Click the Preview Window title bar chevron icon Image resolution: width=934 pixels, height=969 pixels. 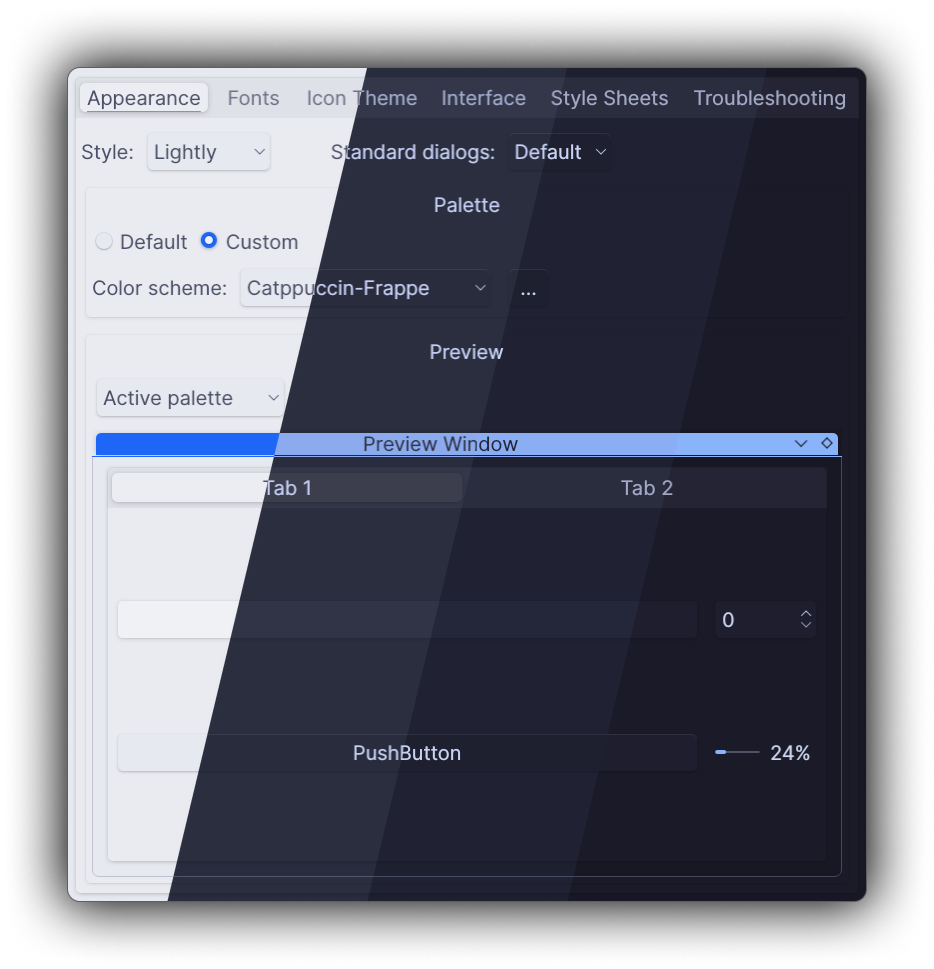click(x=800, y=444)
